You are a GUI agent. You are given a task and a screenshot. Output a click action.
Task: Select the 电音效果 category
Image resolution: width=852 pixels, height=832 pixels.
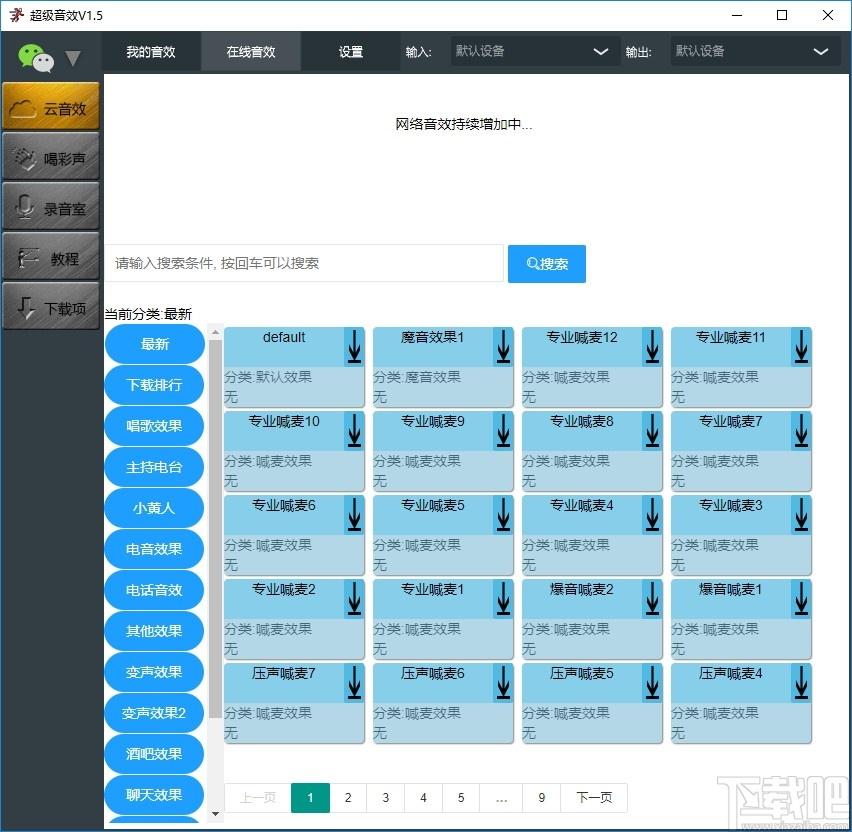[x=154, y=549]
